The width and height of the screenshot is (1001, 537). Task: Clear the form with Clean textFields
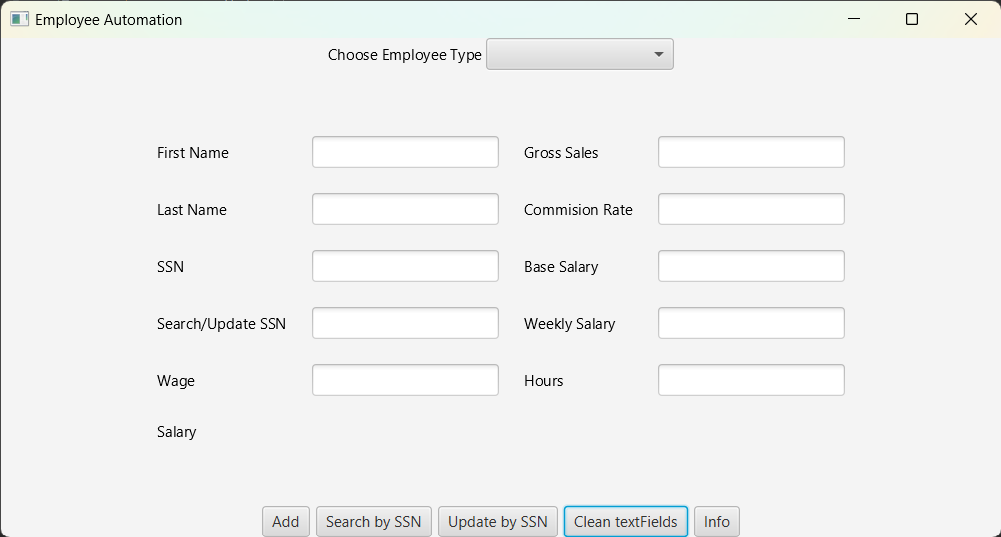(x=626, y=522)
